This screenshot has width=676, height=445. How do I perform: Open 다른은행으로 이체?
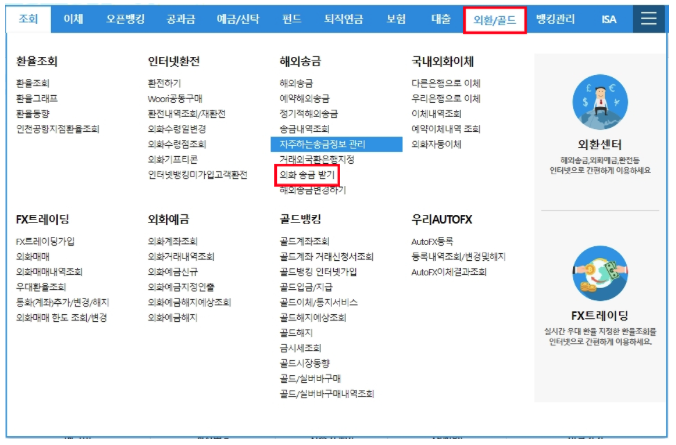(446, 83)
